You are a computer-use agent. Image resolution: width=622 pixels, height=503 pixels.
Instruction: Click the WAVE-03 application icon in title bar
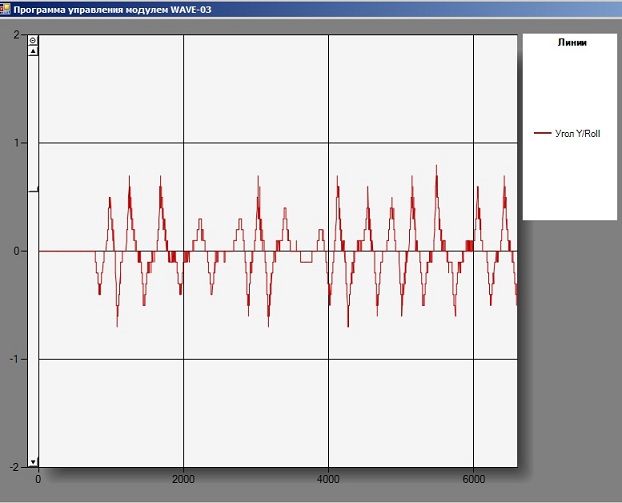[5, 7]
